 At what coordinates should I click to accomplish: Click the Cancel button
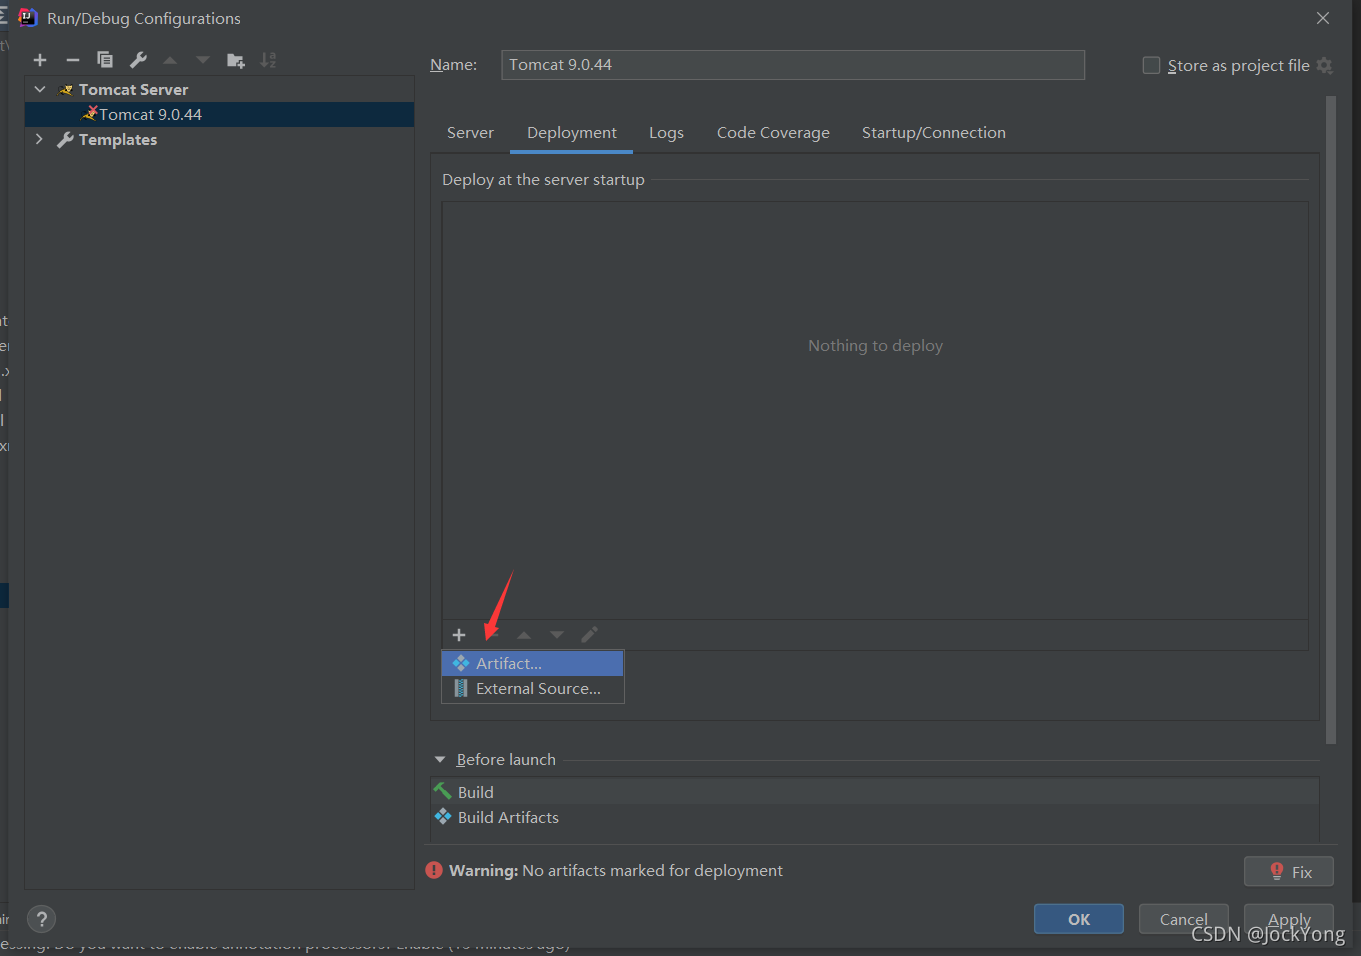(x=1184, y=919)
